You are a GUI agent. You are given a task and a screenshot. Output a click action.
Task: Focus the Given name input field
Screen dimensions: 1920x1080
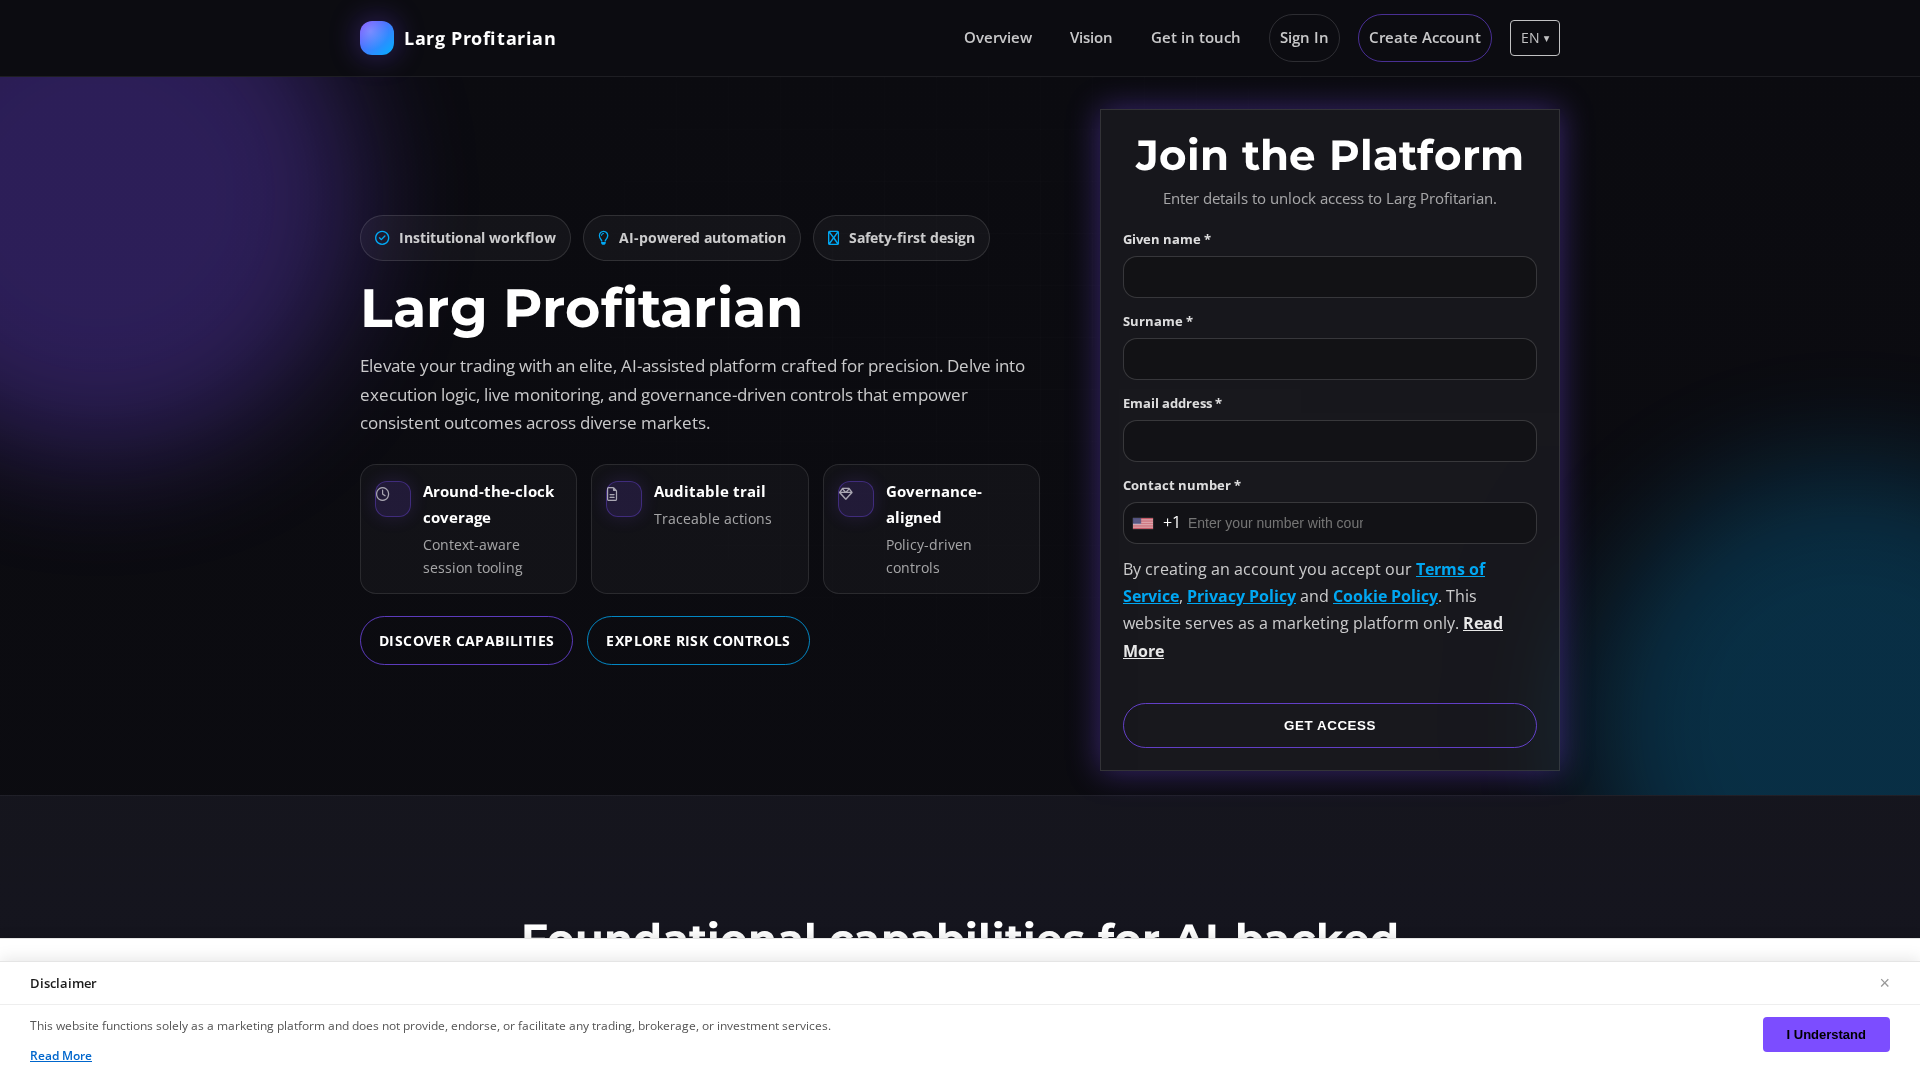pyautogui.click(x=1330, y=277)
